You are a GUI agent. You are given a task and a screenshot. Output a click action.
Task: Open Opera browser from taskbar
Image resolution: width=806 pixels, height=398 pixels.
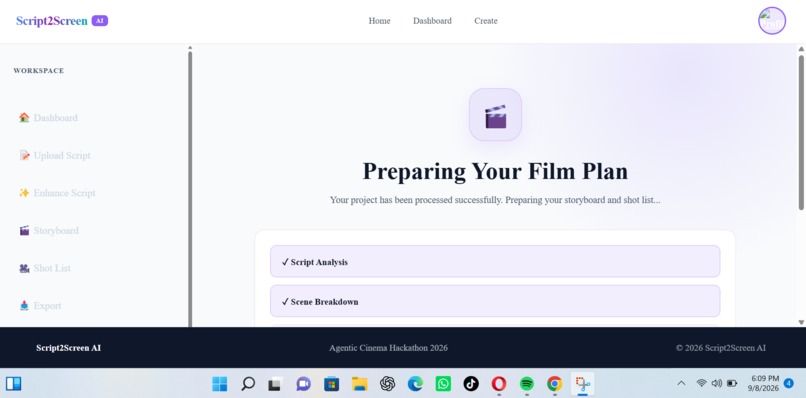499,384
